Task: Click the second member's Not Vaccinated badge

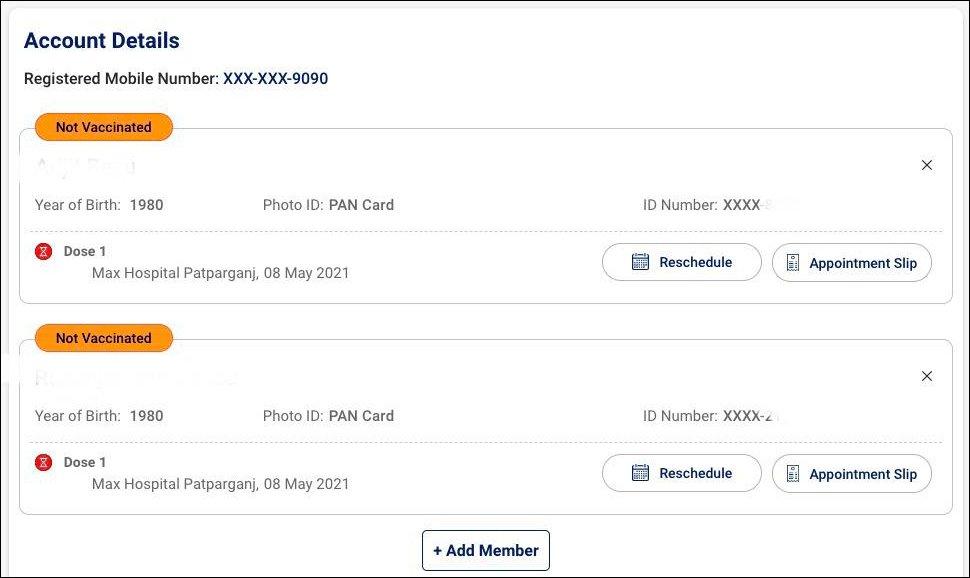Action: (x=104, y=338)
